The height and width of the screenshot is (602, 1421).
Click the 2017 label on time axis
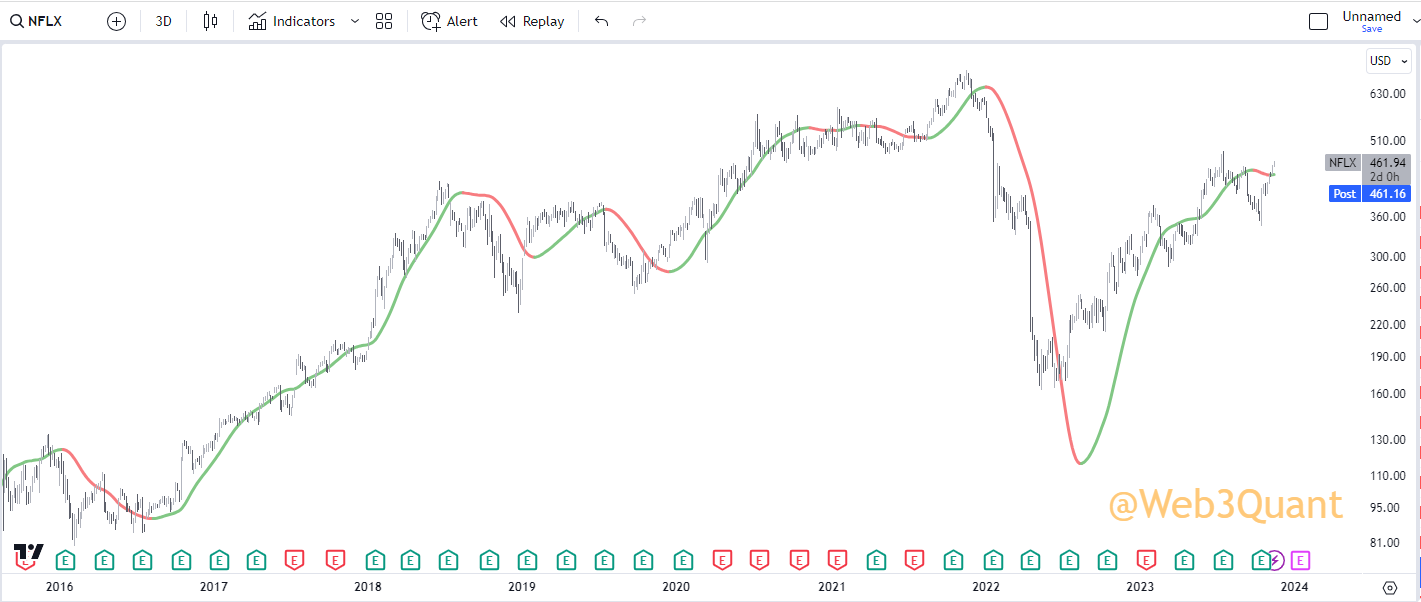(x=213, y=587)
